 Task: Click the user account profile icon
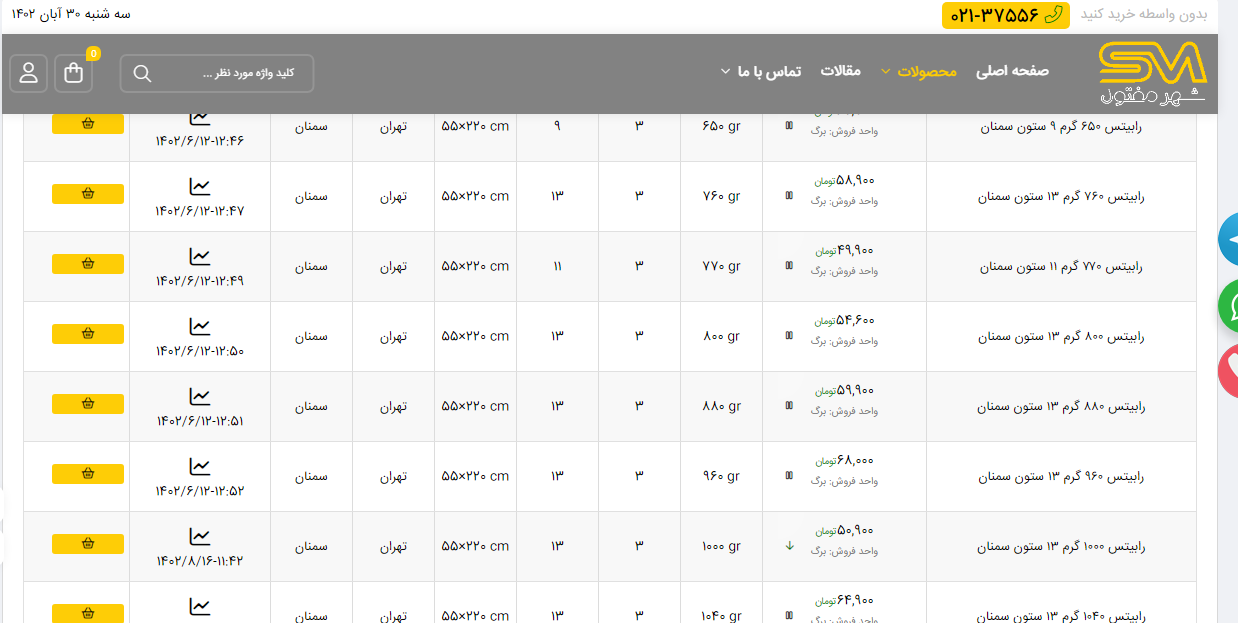(x=28, y=73)
